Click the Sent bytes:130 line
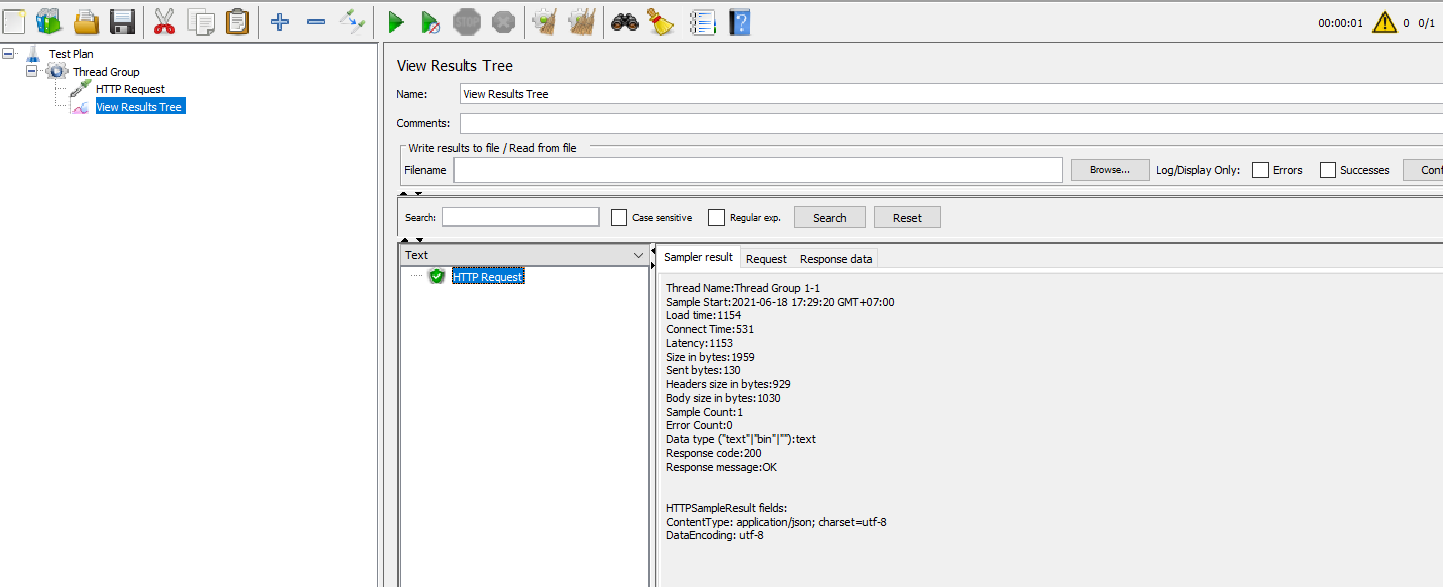The width and height of the screenshot is (1443, 587). tap(704, 370)
